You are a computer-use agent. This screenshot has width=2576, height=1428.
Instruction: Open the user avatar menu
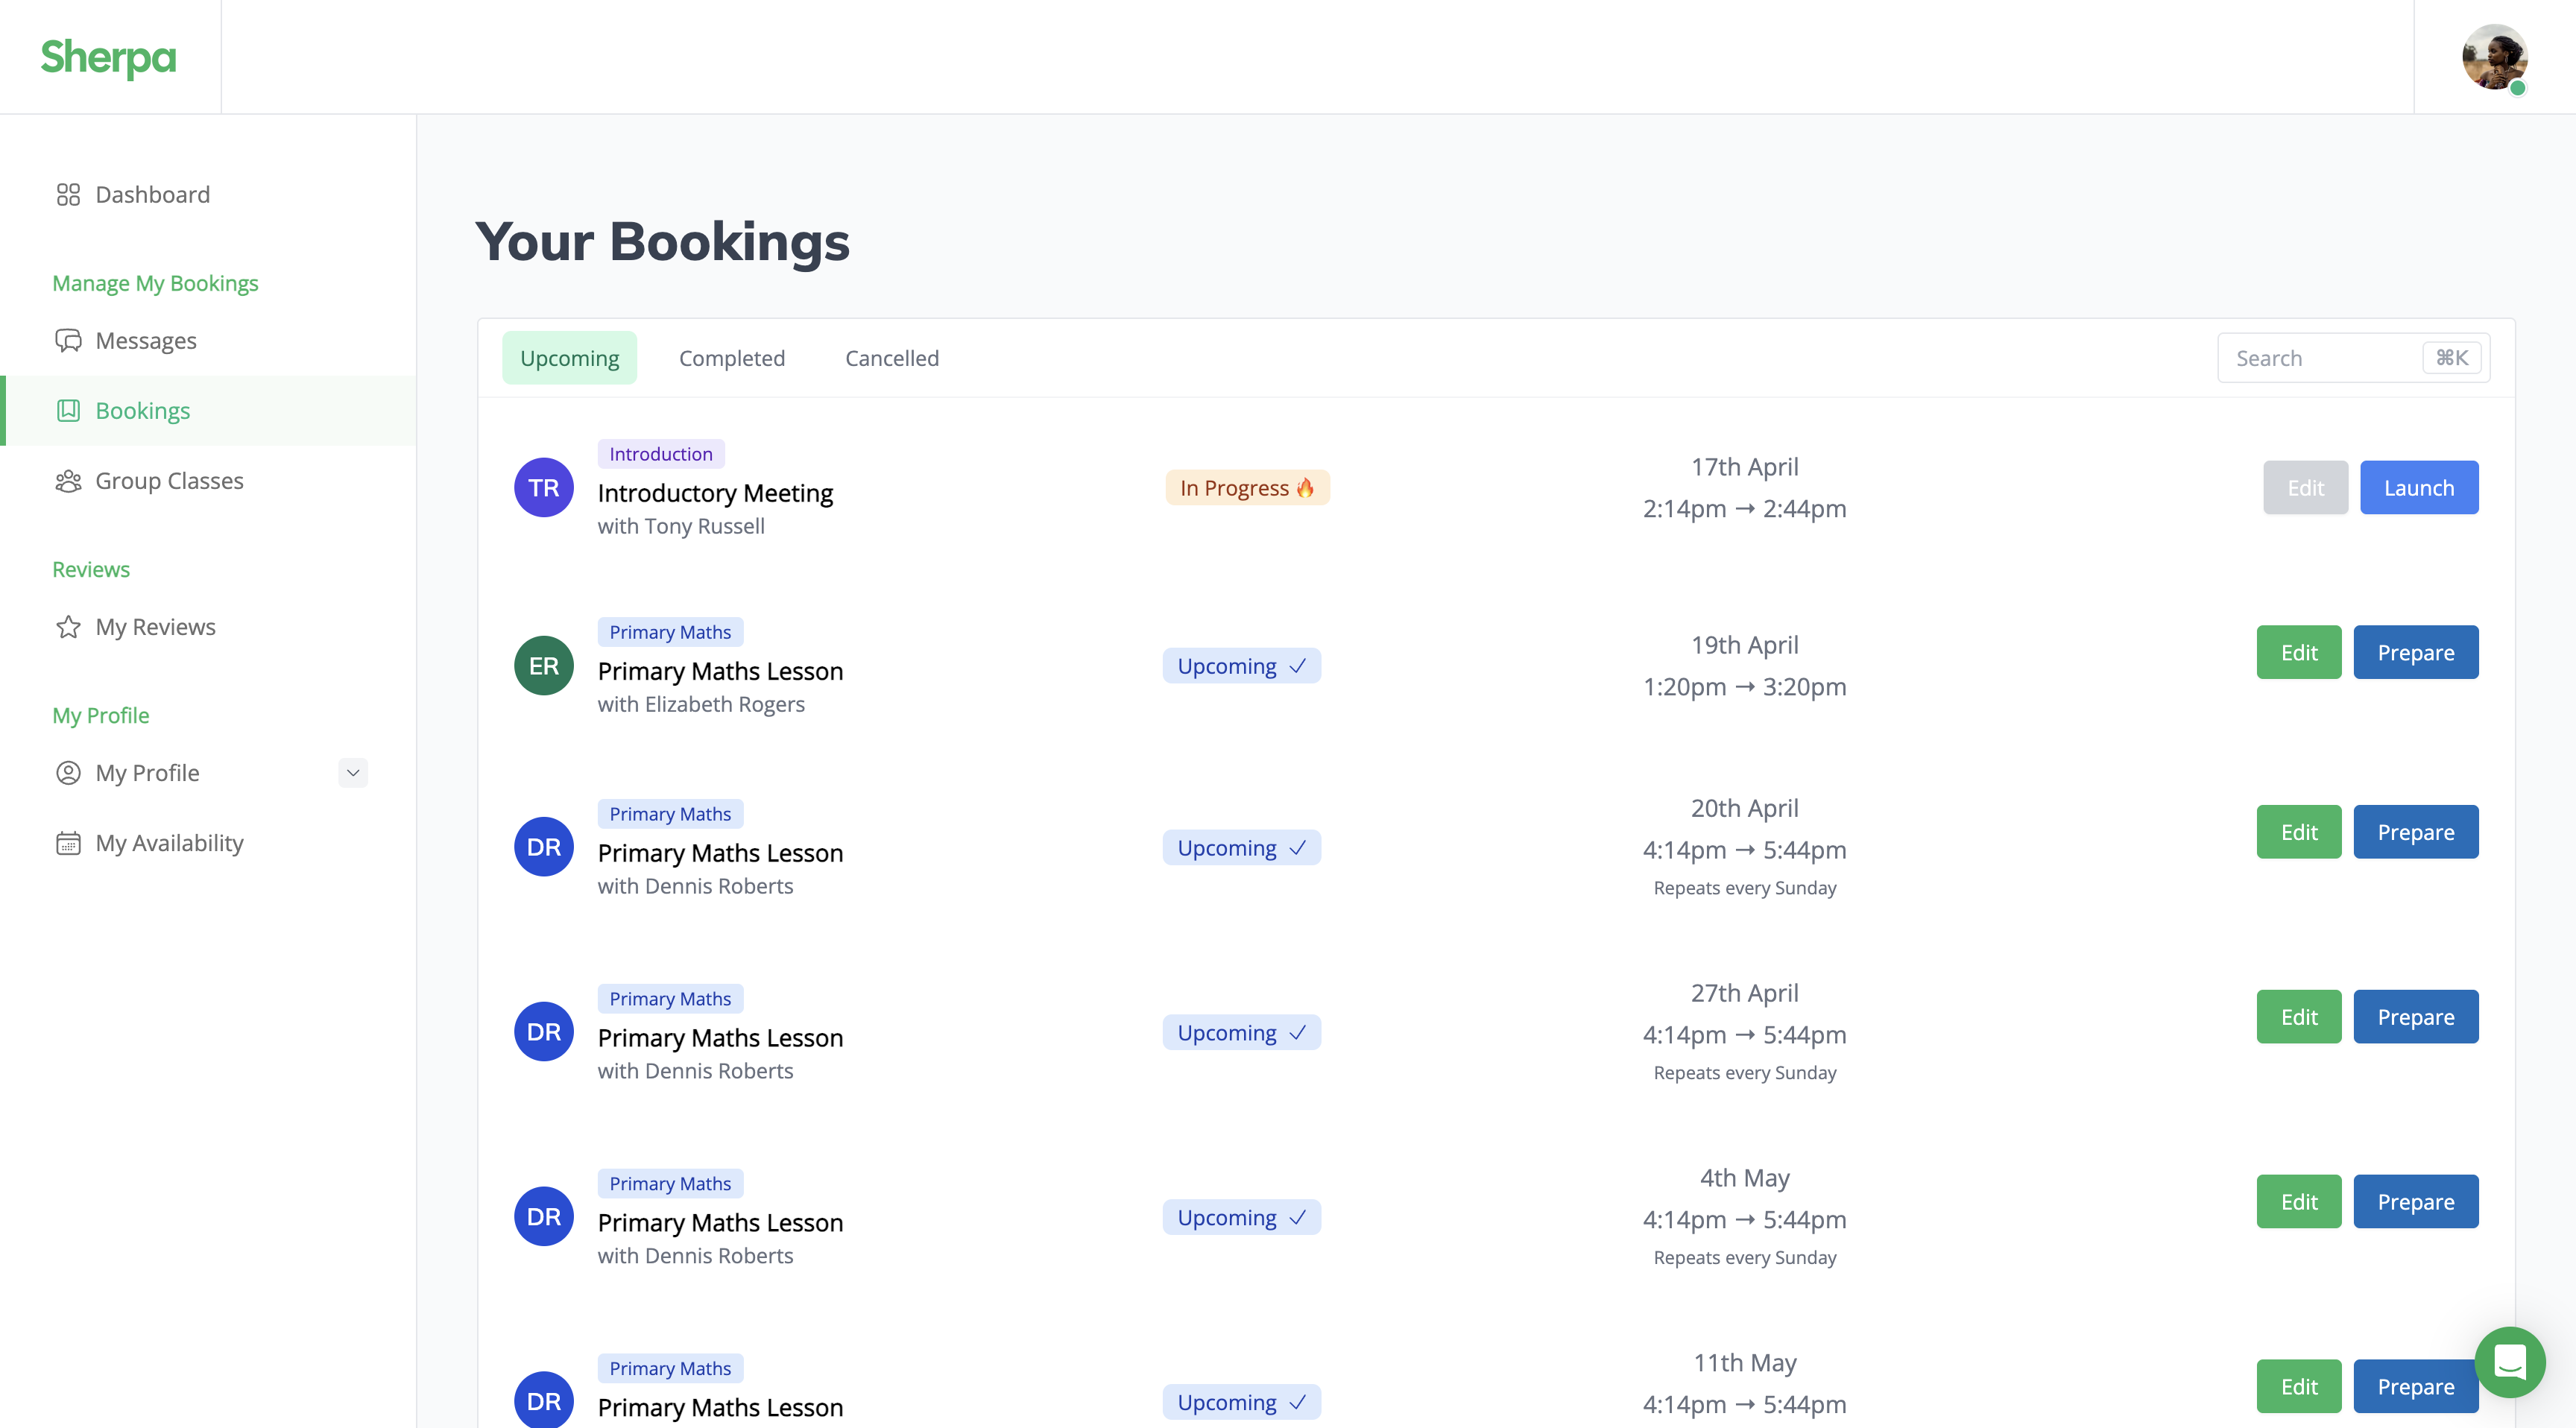click(x=2494, y=57)
